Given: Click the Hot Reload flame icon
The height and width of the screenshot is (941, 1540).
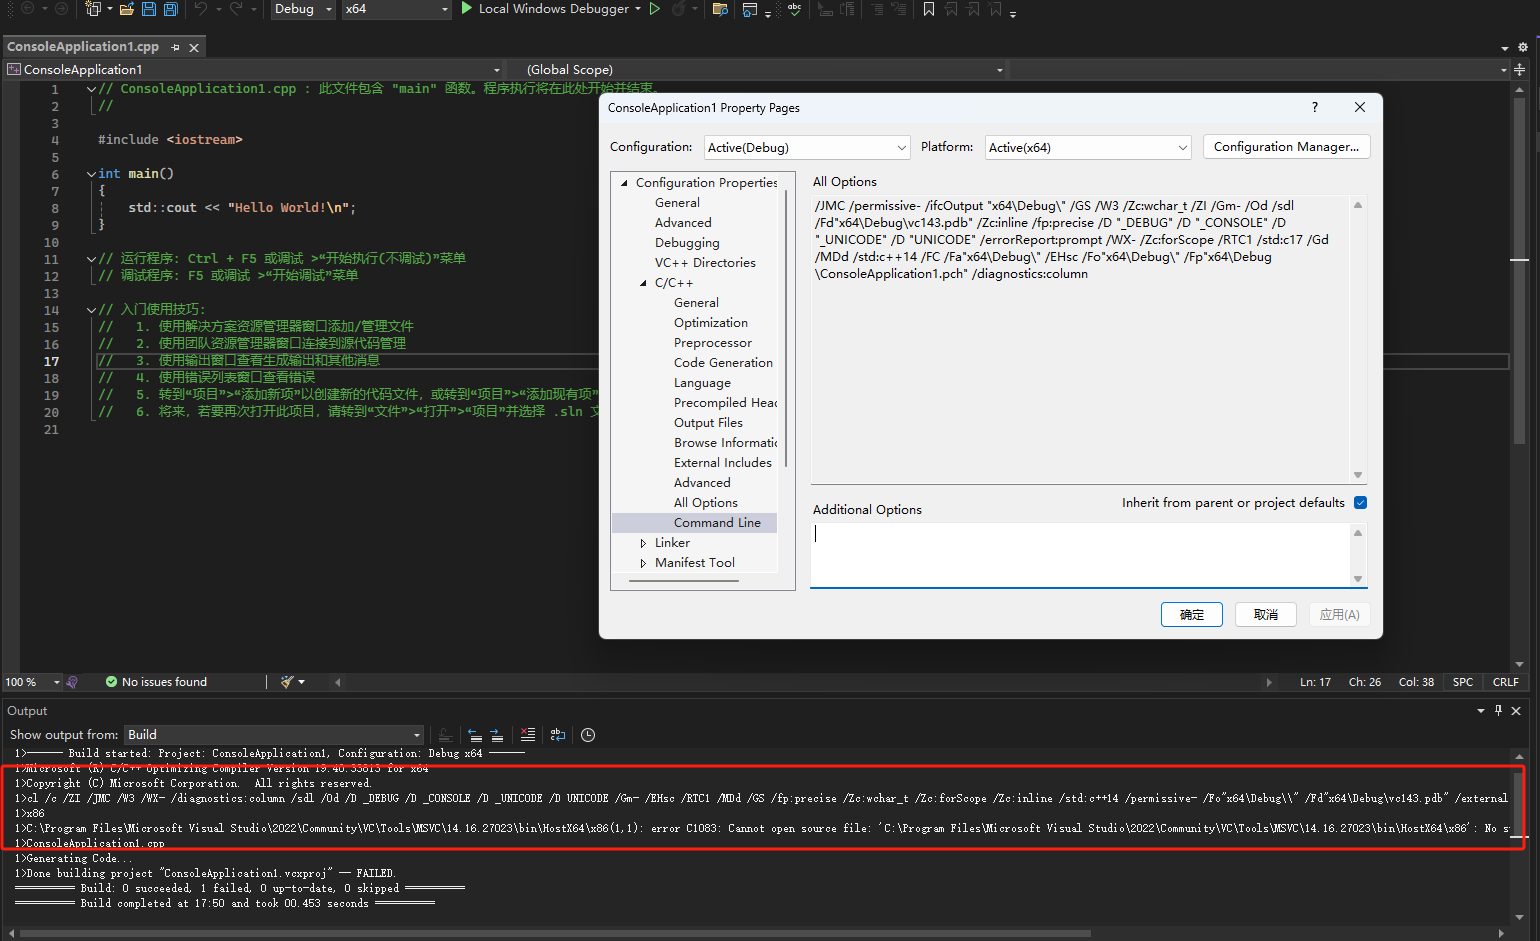Looking at the screenshot, I should point(679,9).
